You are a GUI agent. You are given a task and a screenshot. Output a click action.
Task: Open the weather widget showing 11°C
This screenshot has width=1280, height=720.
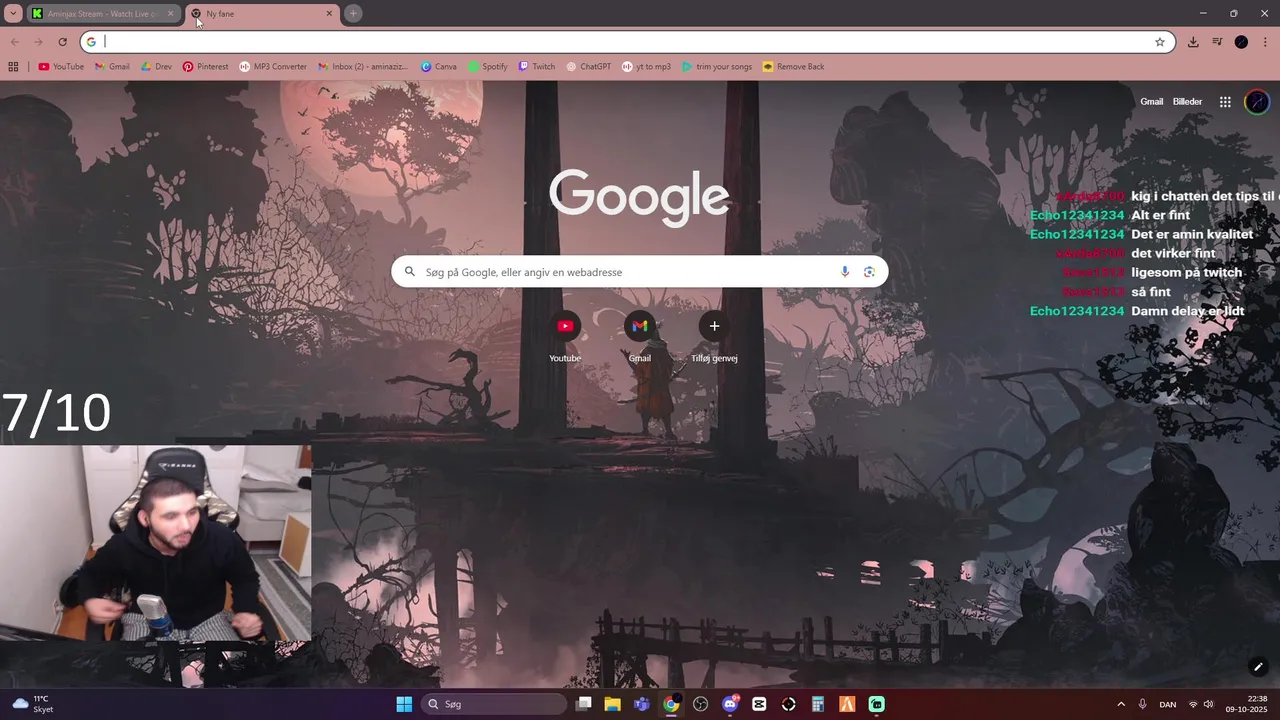click(x=32, y=704)
